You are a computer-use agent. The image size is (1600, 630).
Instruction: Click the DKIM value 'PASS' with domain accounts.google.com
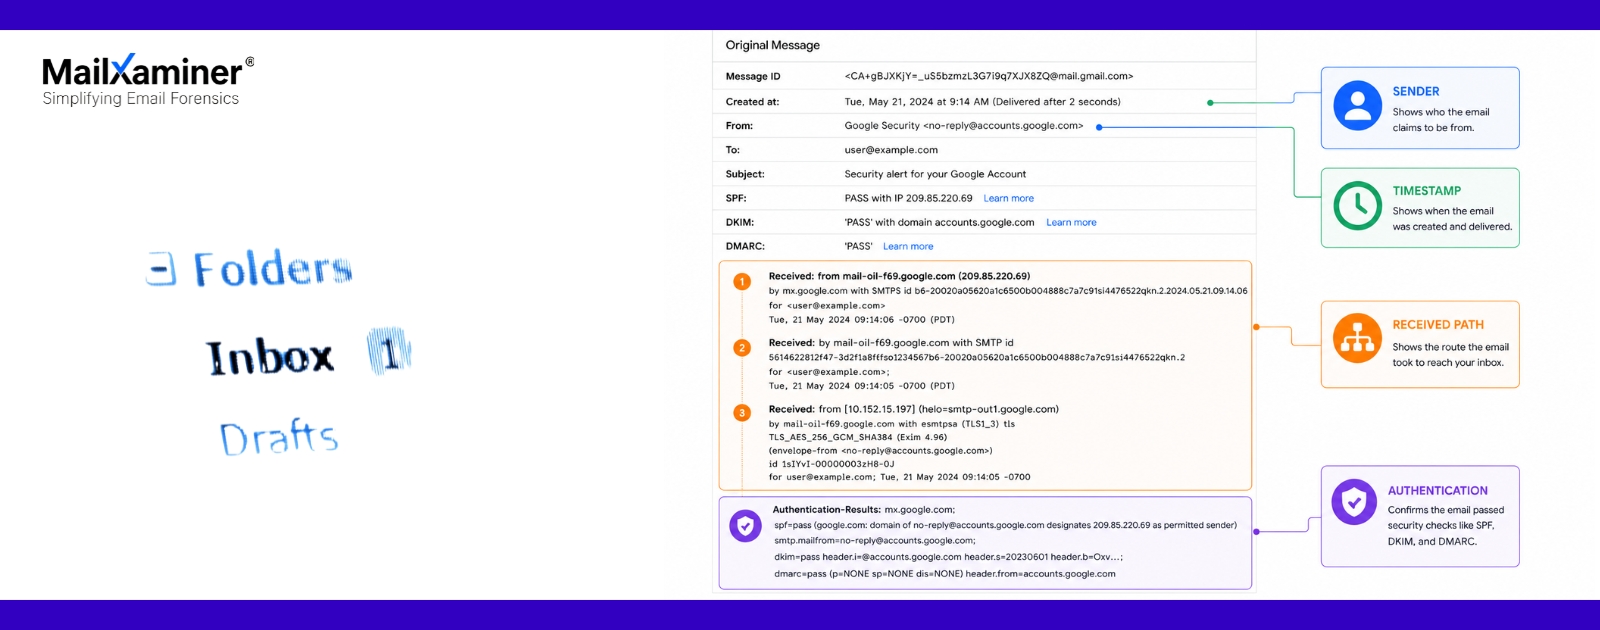[939, 222]
